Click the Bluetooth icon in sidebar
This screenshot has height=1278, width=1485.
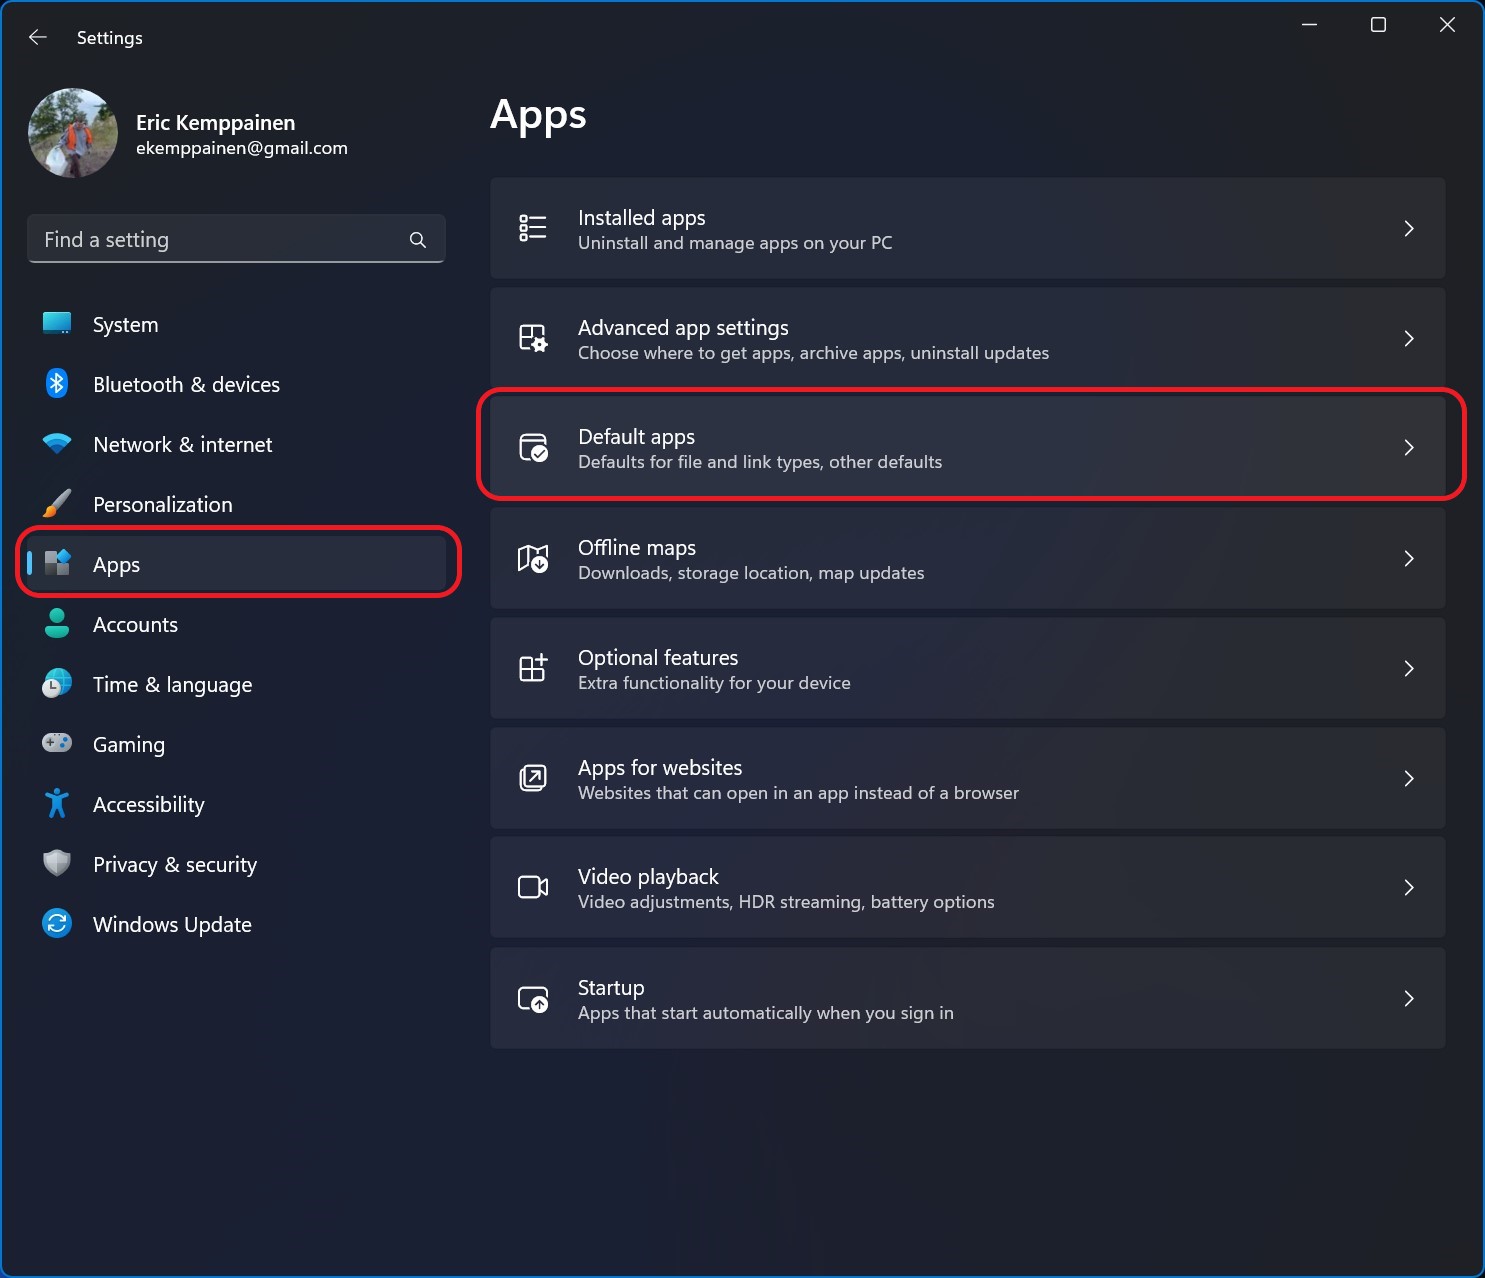point(57,383)
